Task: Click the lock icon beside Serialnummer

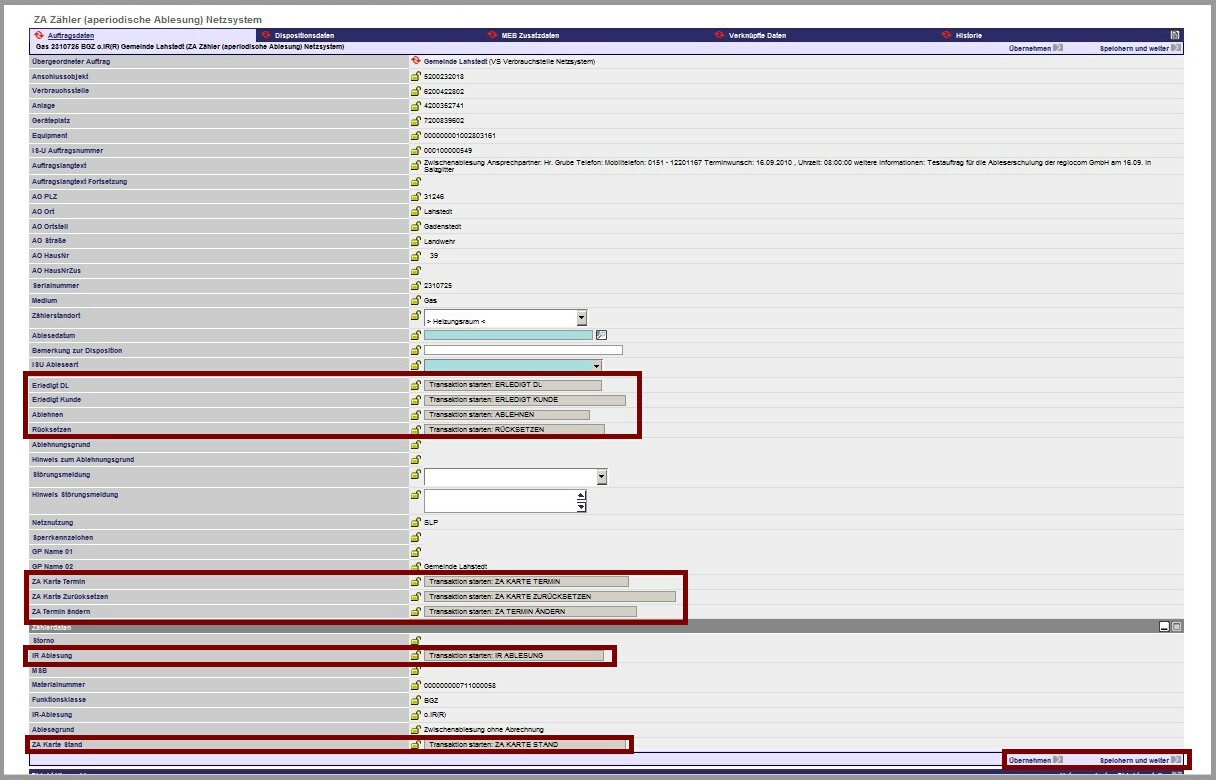Action: coord(415,285)
